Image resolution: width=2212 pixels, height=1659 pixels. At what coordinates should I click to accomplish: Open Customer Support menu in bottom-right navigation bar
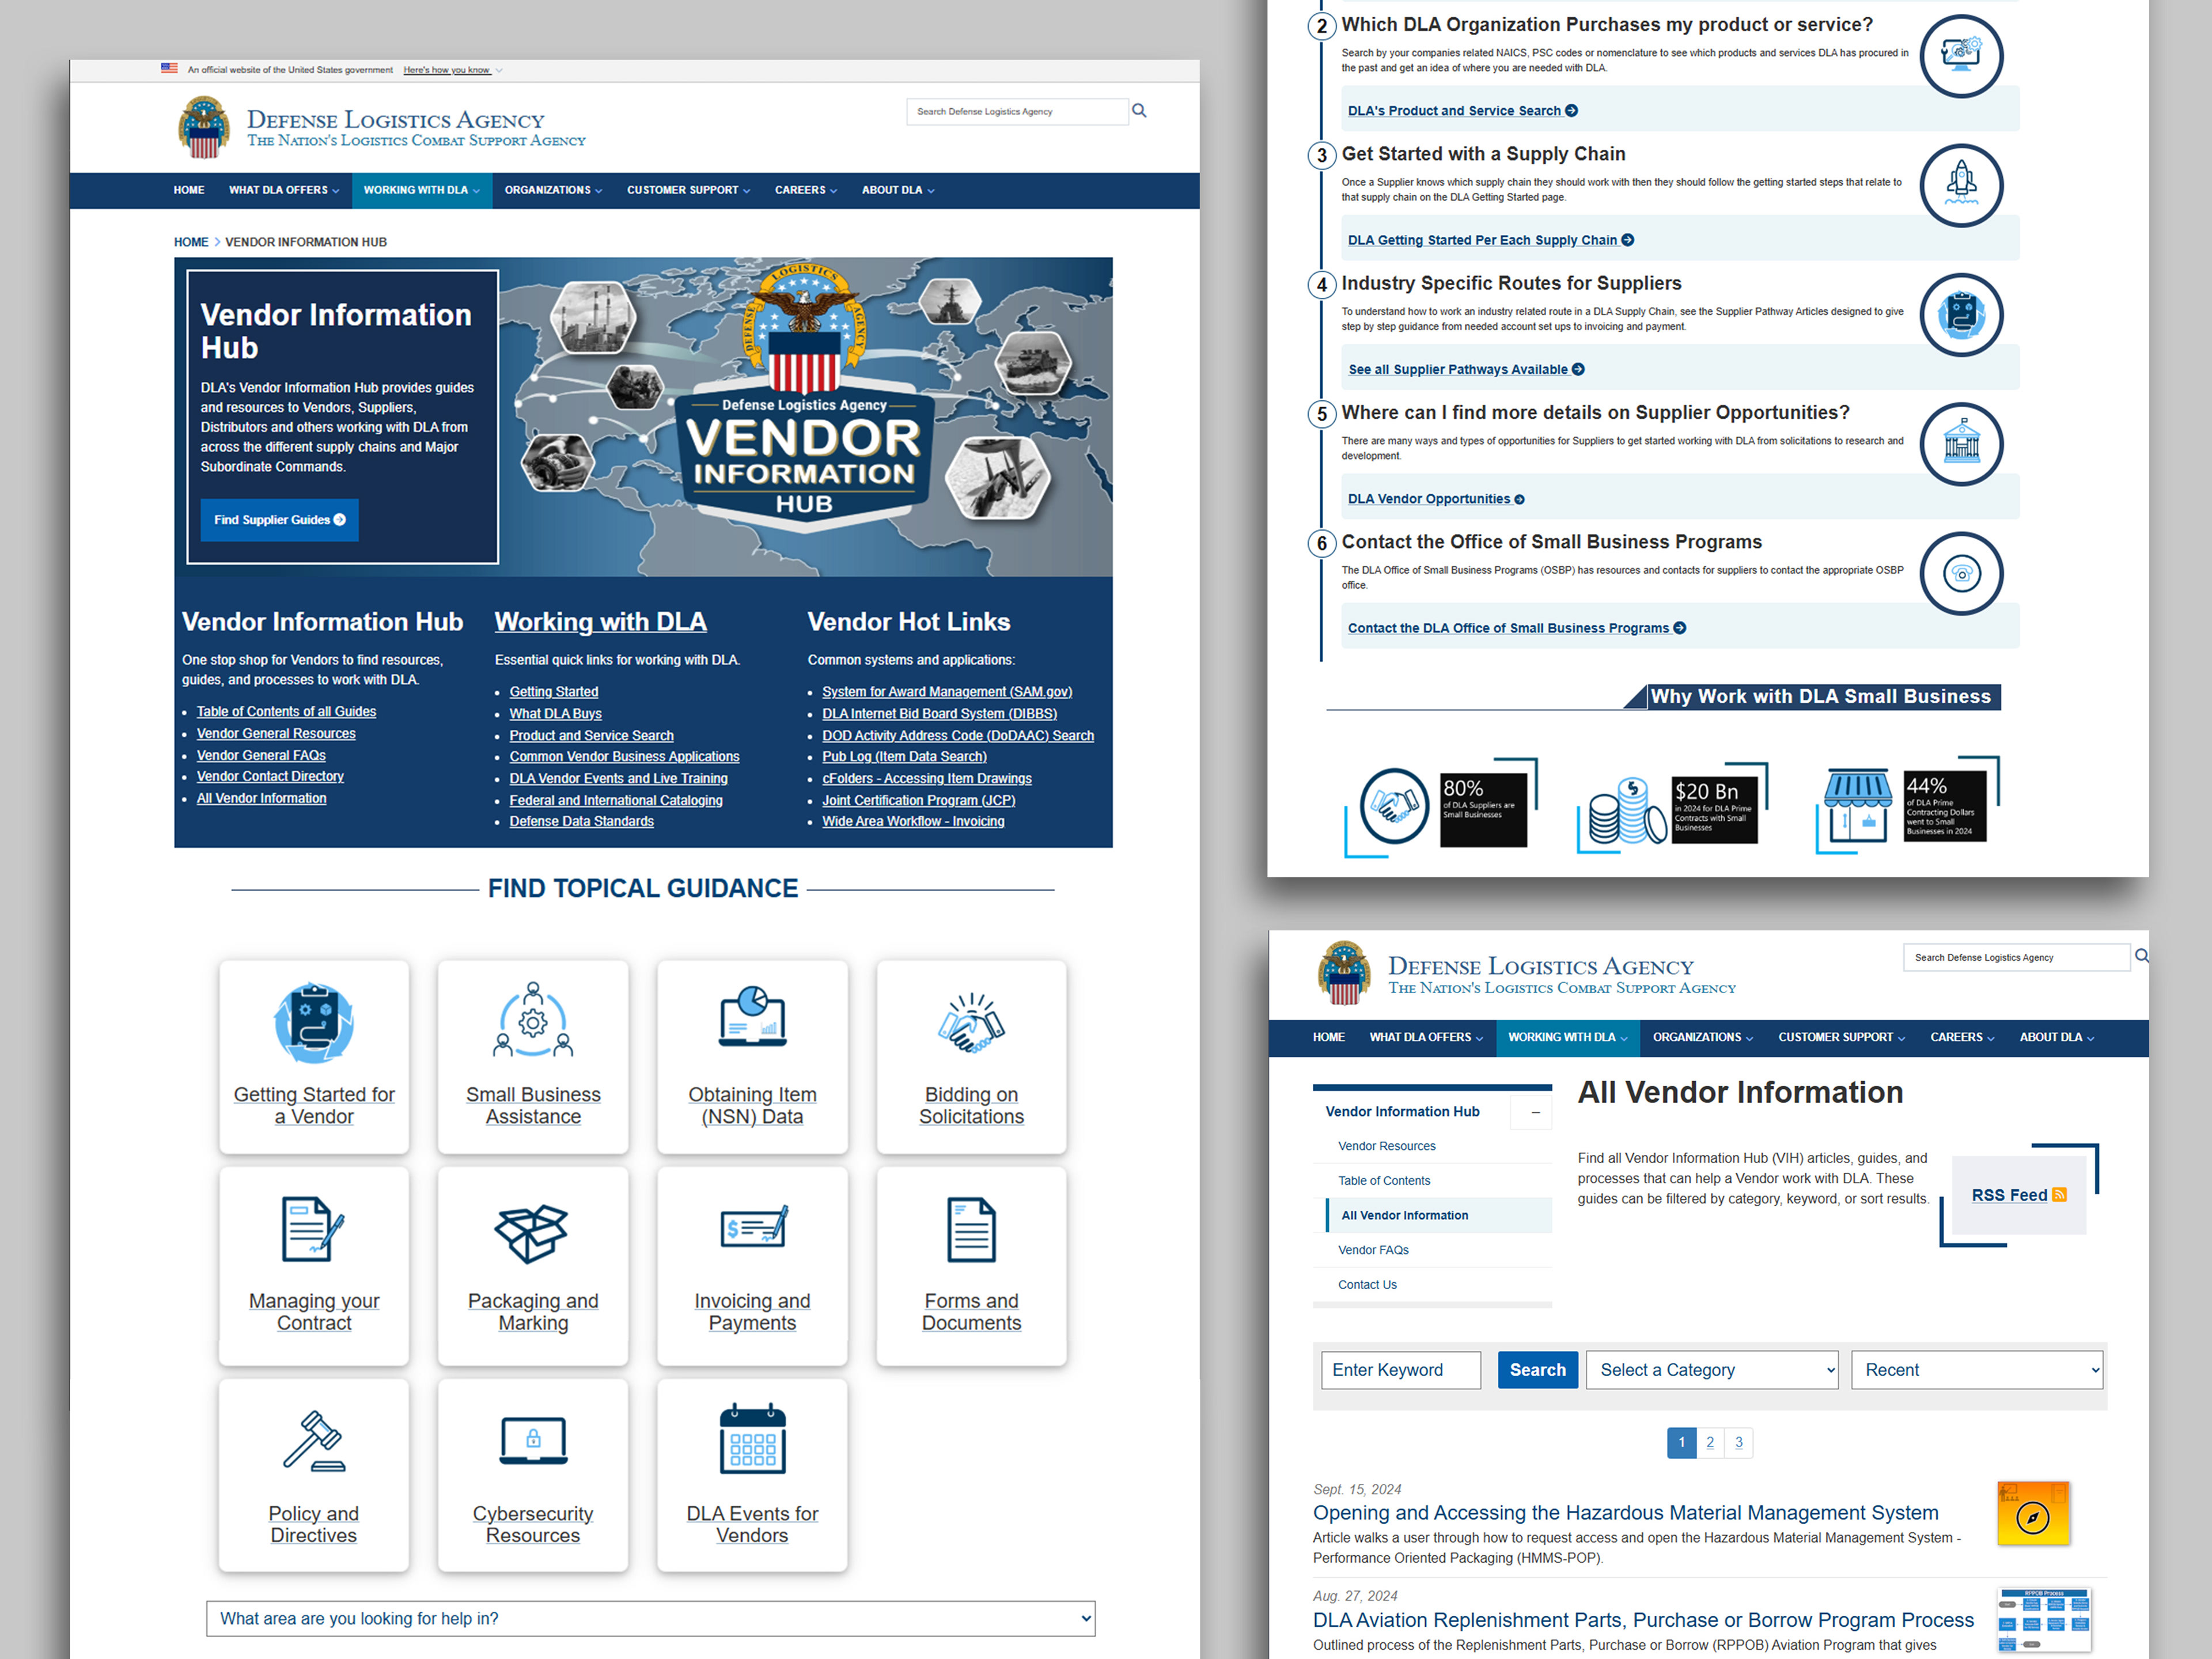1840,1037
